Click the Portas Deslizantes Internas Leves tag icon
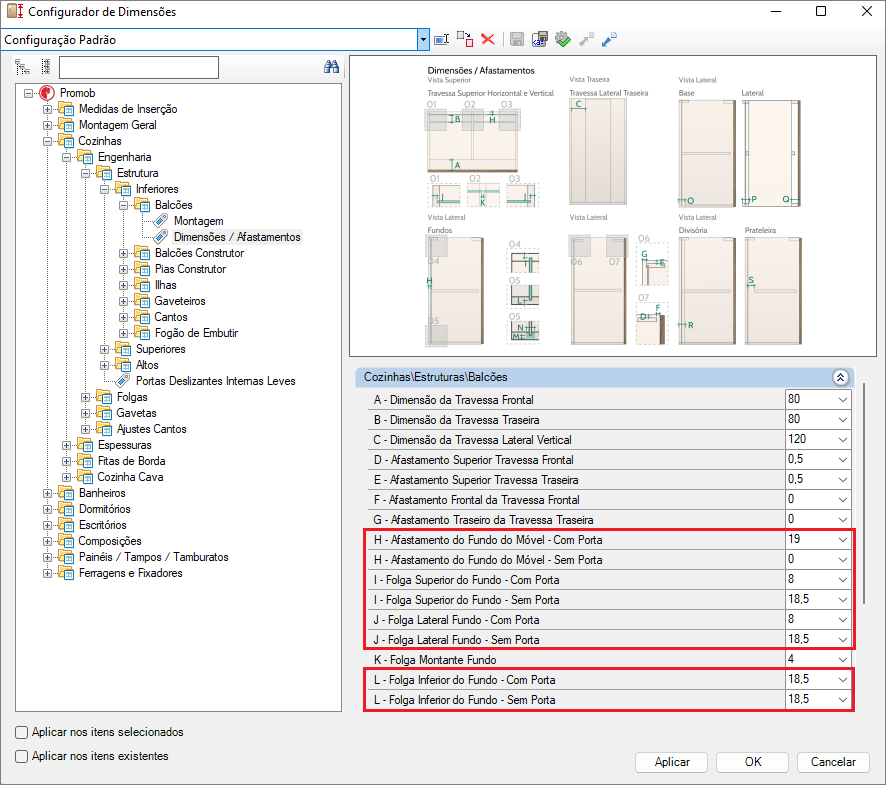 point(123,380)
